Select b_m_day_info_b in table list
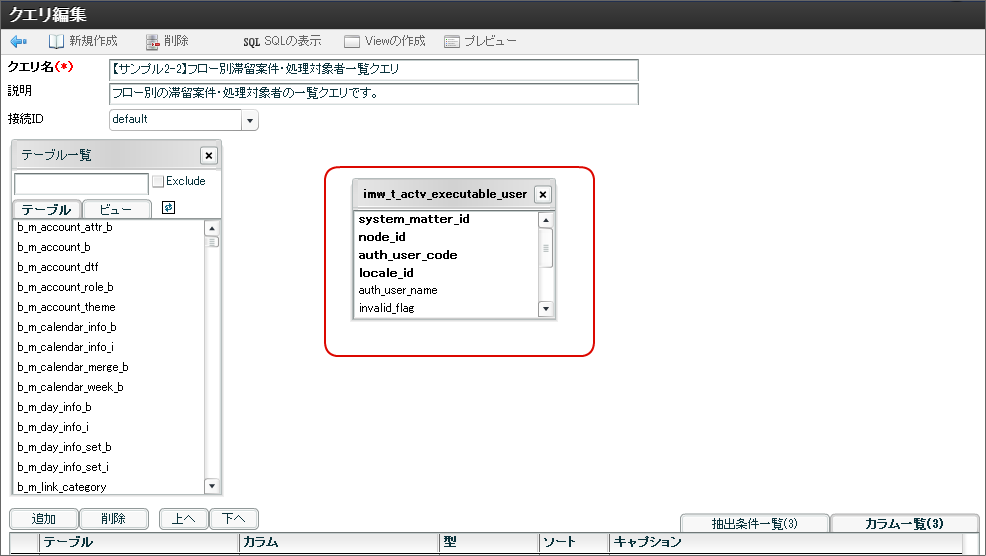Image resolution: width=986 pixels, height=556 pixels. point(55,408)
